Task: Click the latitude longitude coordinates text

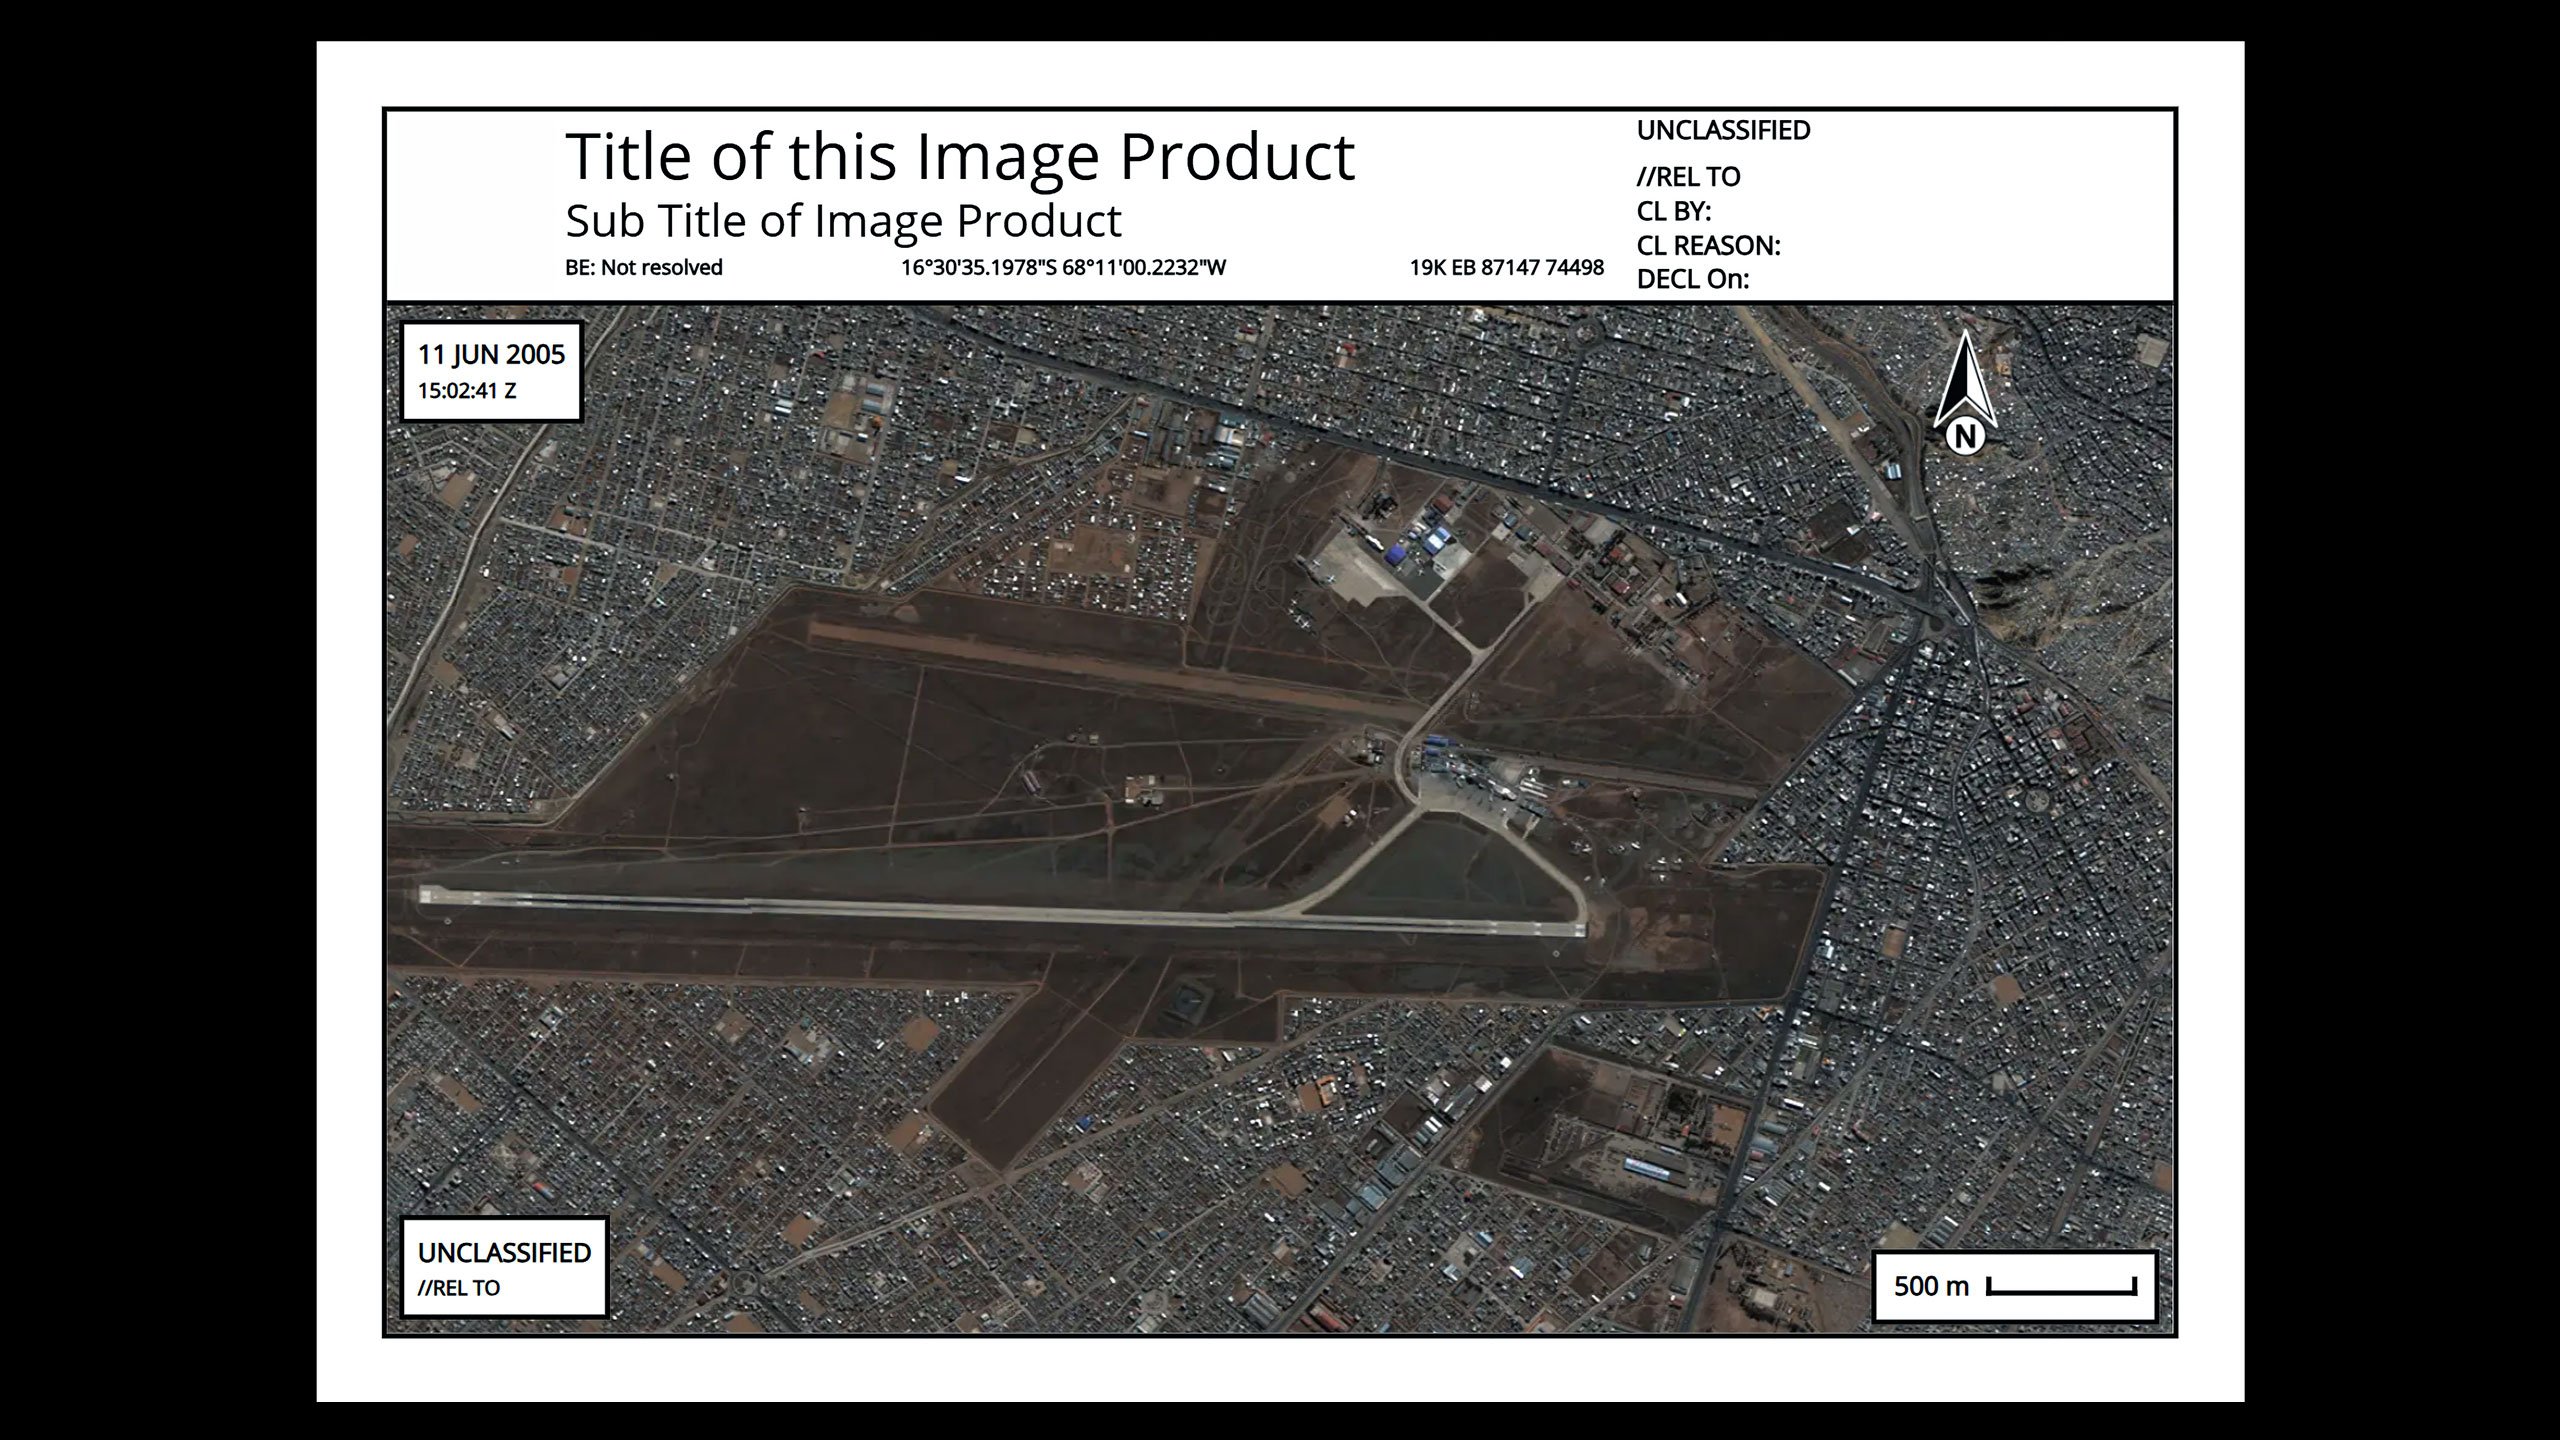Action: click(x=1063, y=267)
